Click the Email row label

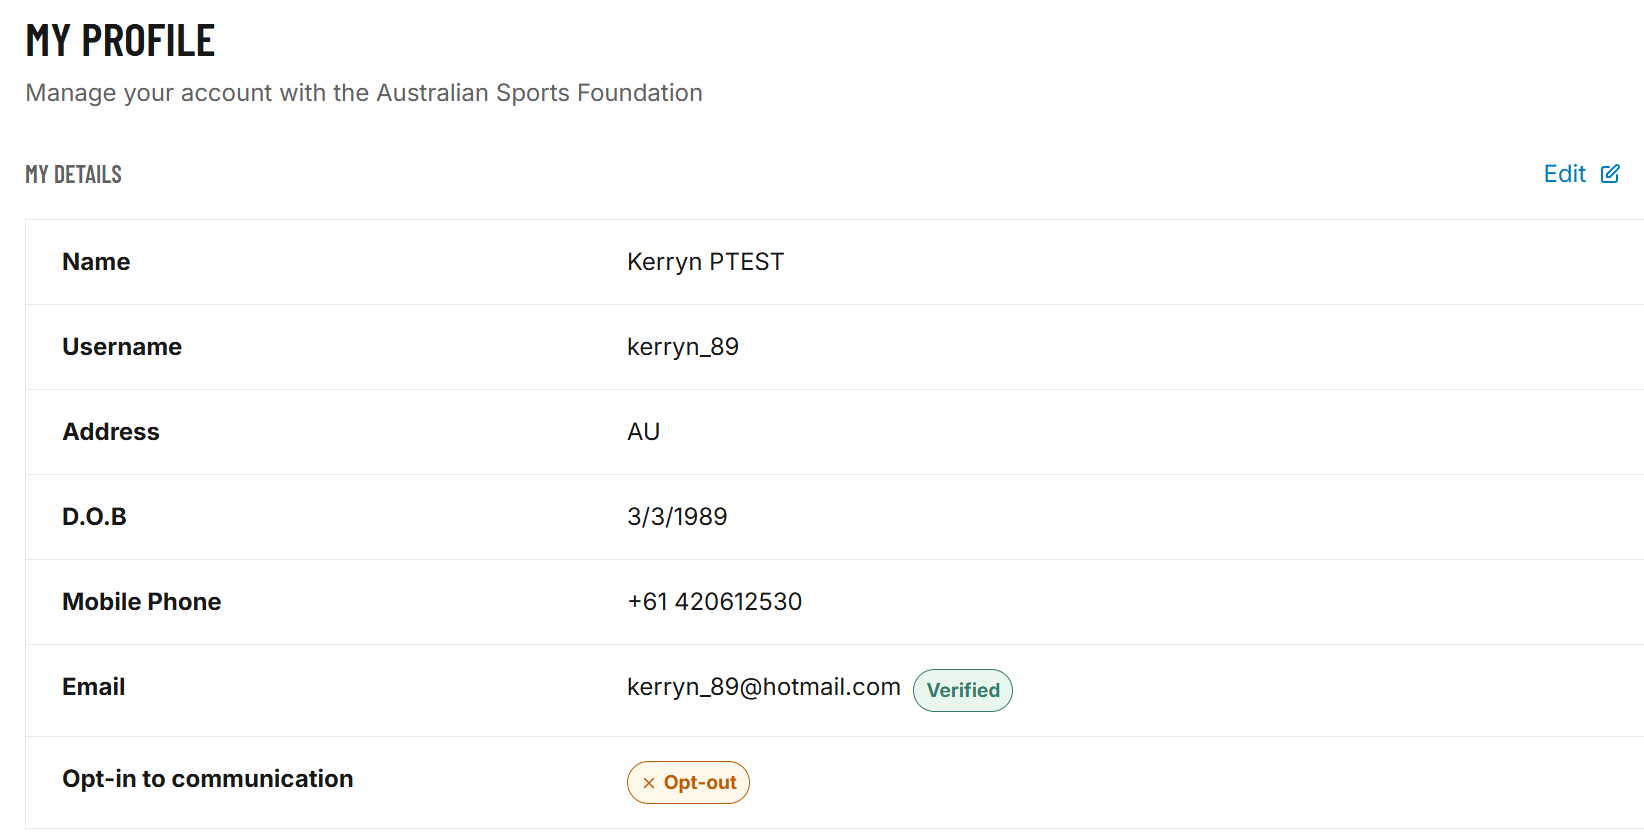click(94, 687)
